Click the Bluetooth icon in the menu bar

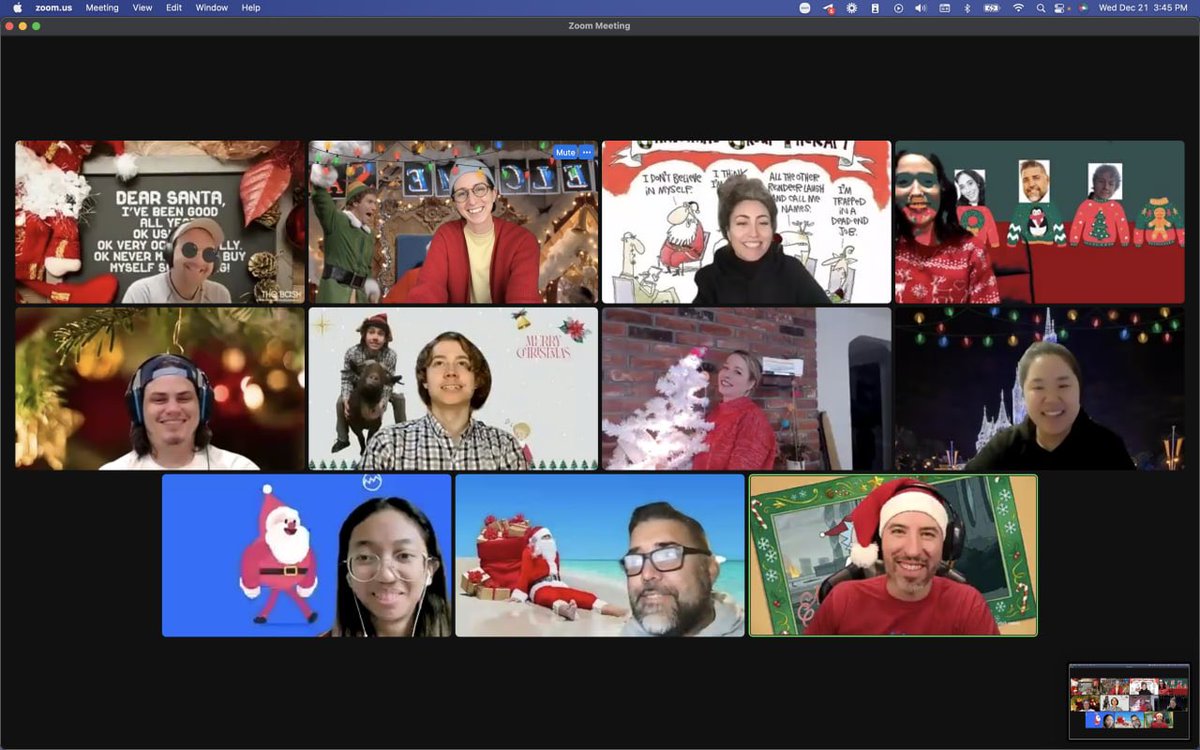coord(967,8)
